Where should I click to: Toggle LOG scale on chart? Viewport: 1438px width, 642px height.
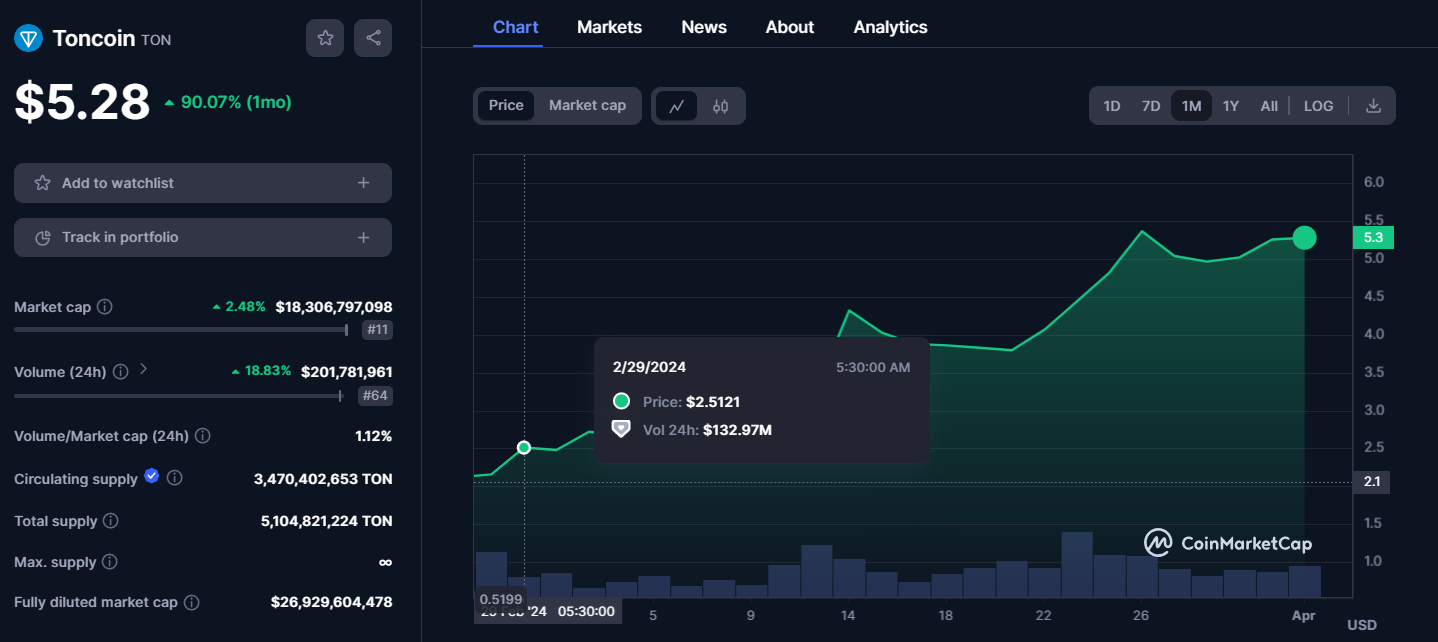point(1318,106)
